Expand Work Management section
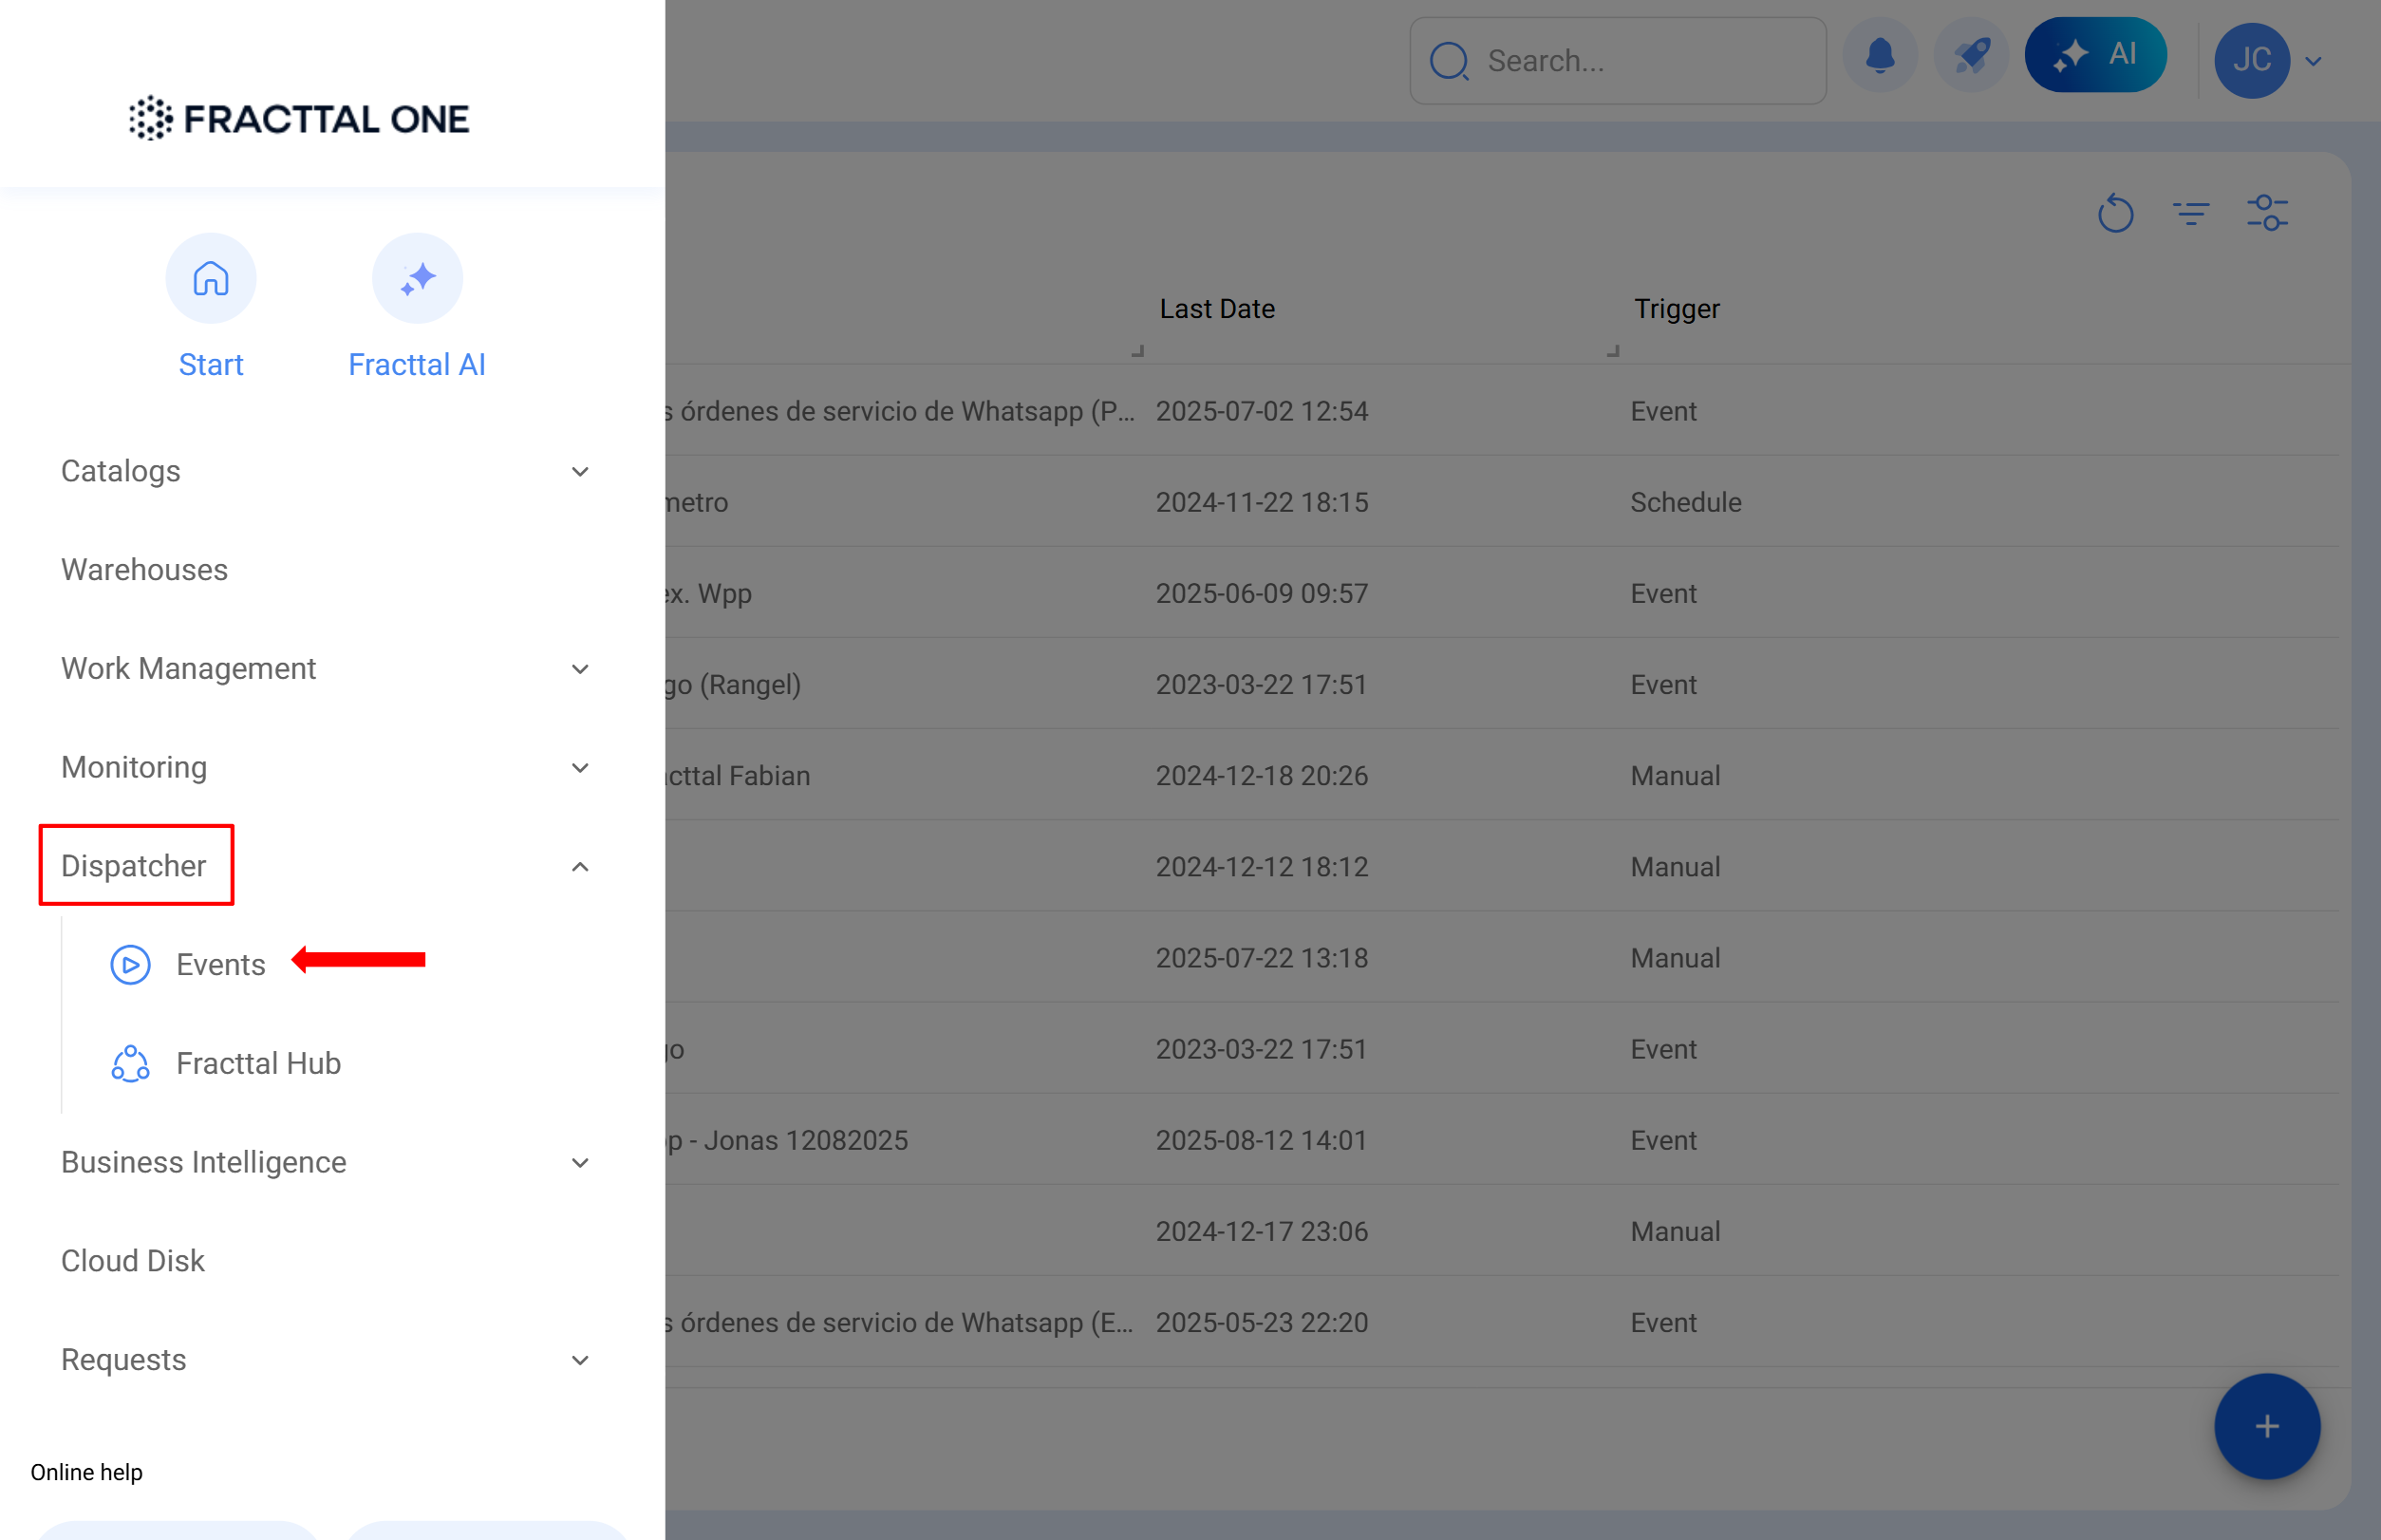Screen dimensions: 2381x1540 (x=579, y=668)
